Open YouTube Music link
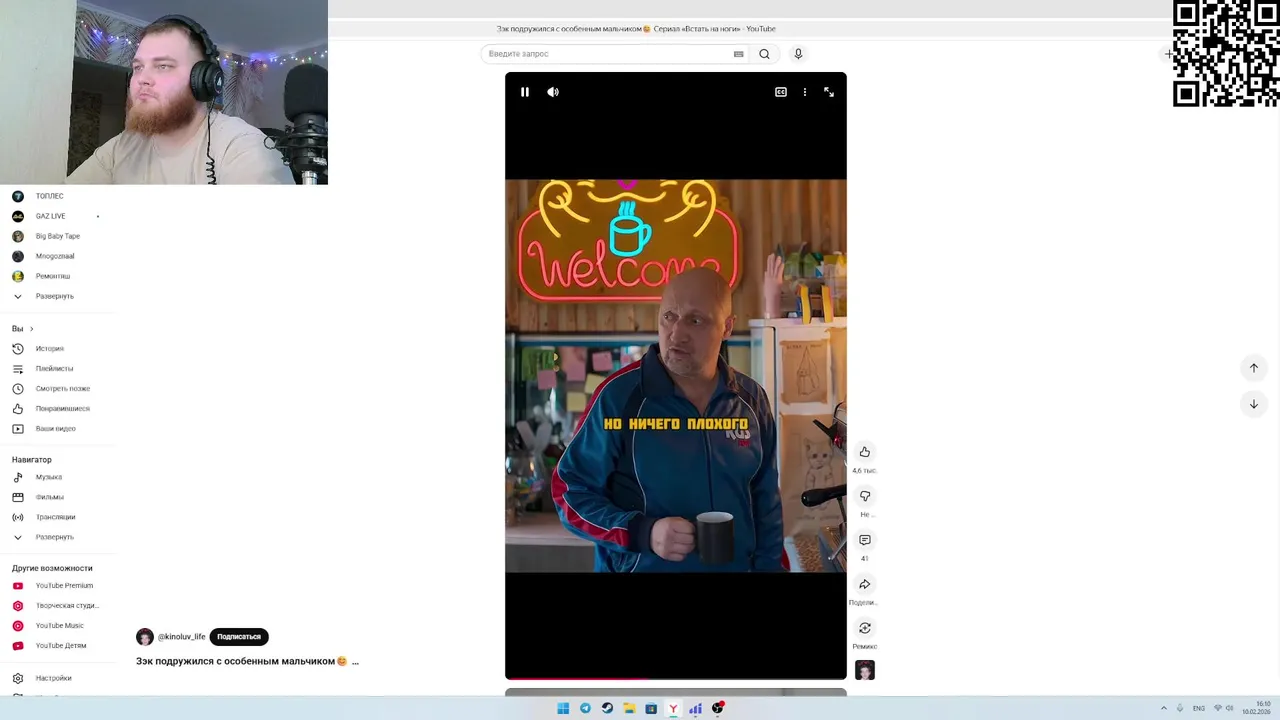 pyautogui.click(x=58, y=626)
